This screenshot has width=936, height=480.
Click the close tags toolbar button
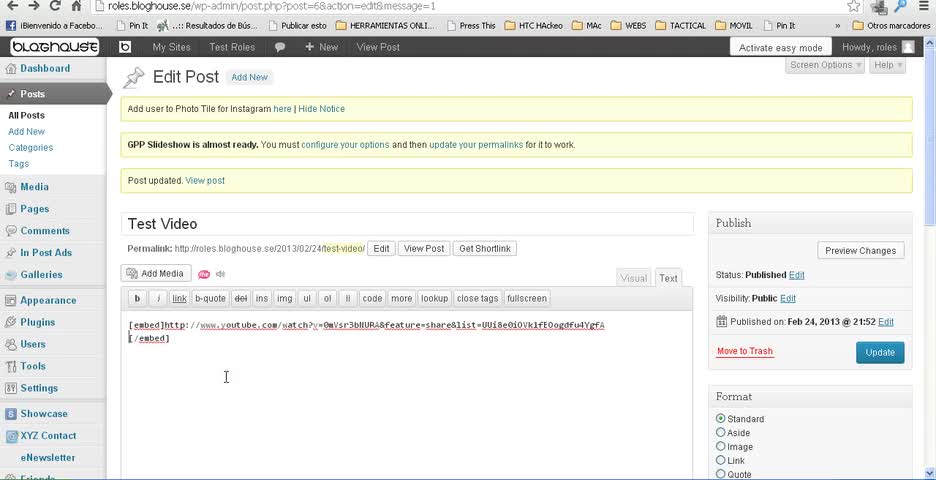click(477, 298)
